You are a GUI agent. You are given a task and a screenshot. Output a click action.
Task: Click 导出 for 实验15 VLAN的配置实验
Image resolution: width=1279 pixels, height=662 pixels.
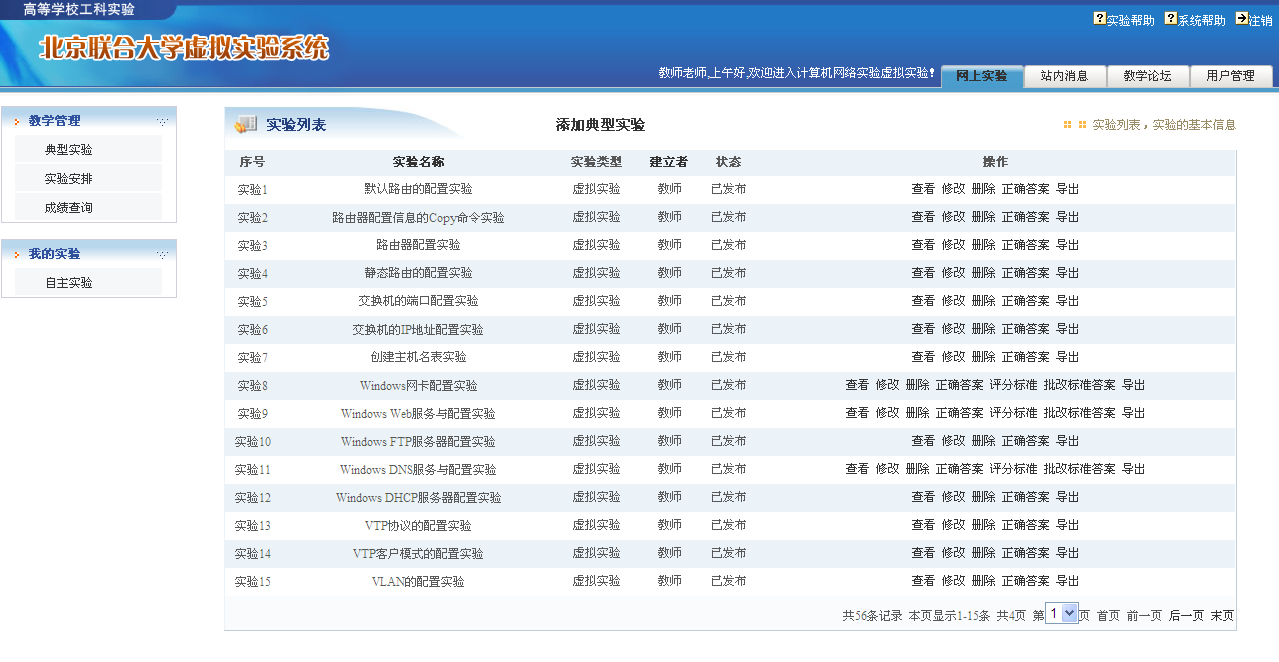pyautogui.click(x=1067, y=581)
